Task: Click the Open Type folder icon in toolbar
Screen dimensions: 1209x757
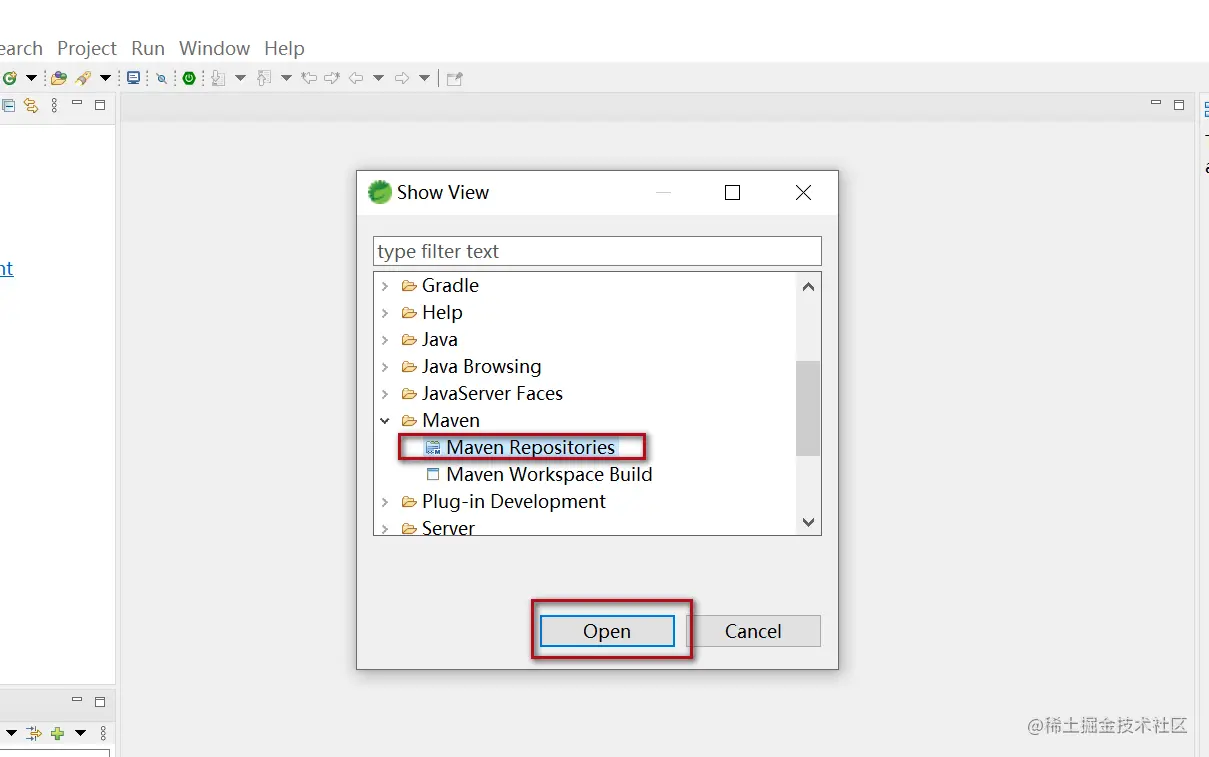Action: tap(59, 78)
